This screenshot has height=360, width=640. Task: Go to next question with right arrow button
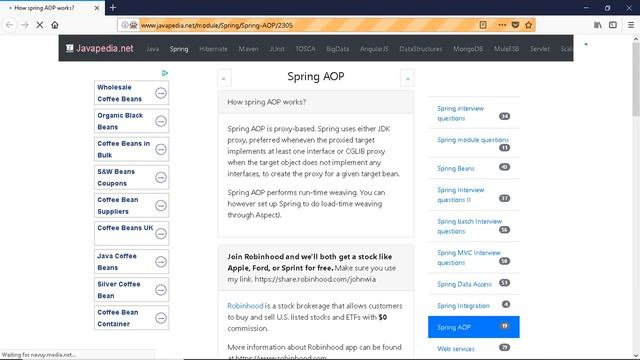[x=407, y=78]
